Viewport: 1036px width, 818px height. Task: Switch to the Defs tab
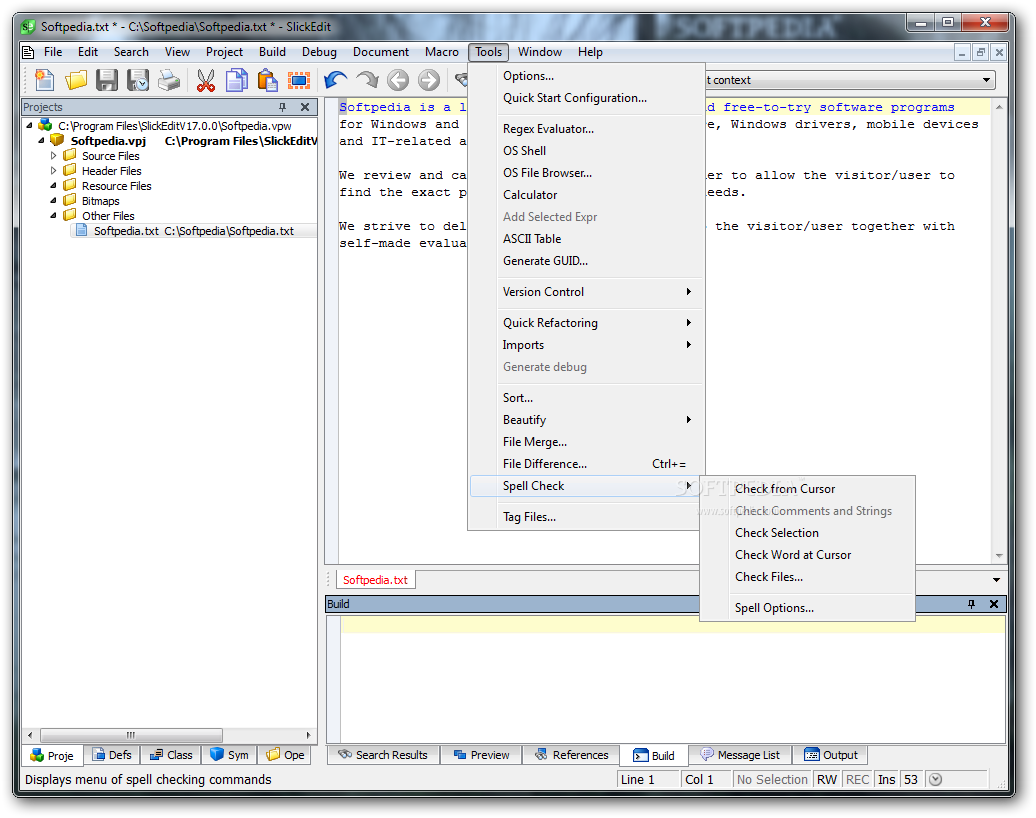tap(112, 755)
